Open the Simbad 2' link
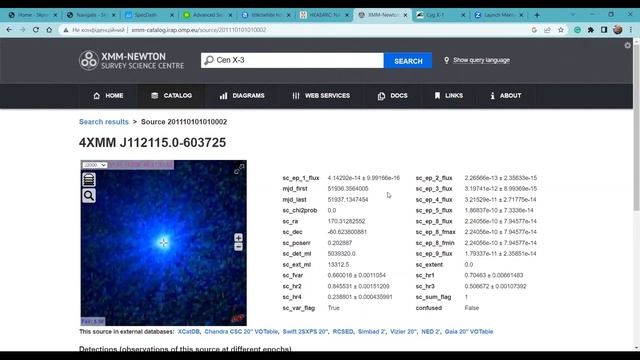 [371, 331]
